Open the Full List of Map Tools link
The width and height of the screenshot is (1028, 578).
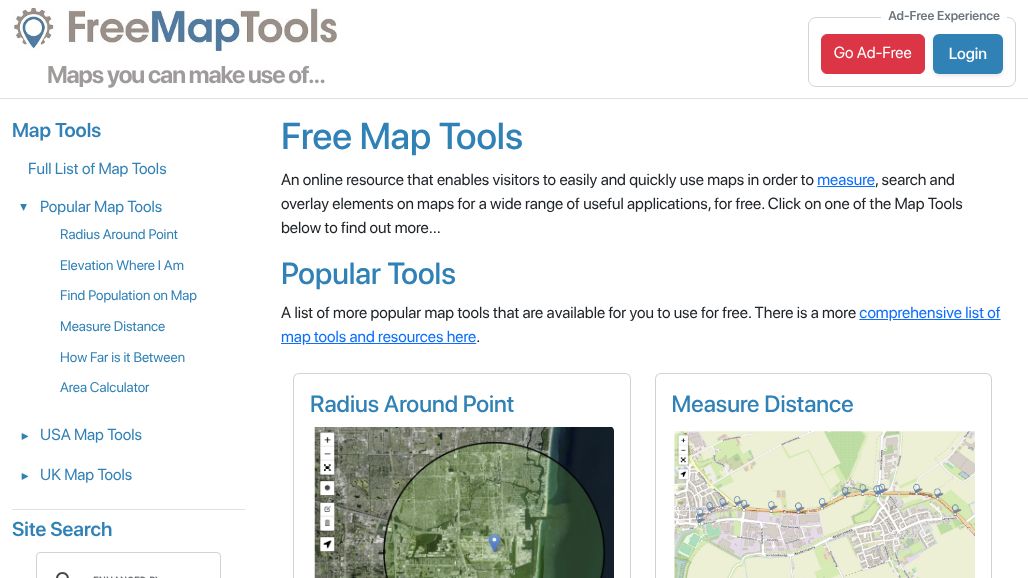pyautogui.click(x=97, y=169)
